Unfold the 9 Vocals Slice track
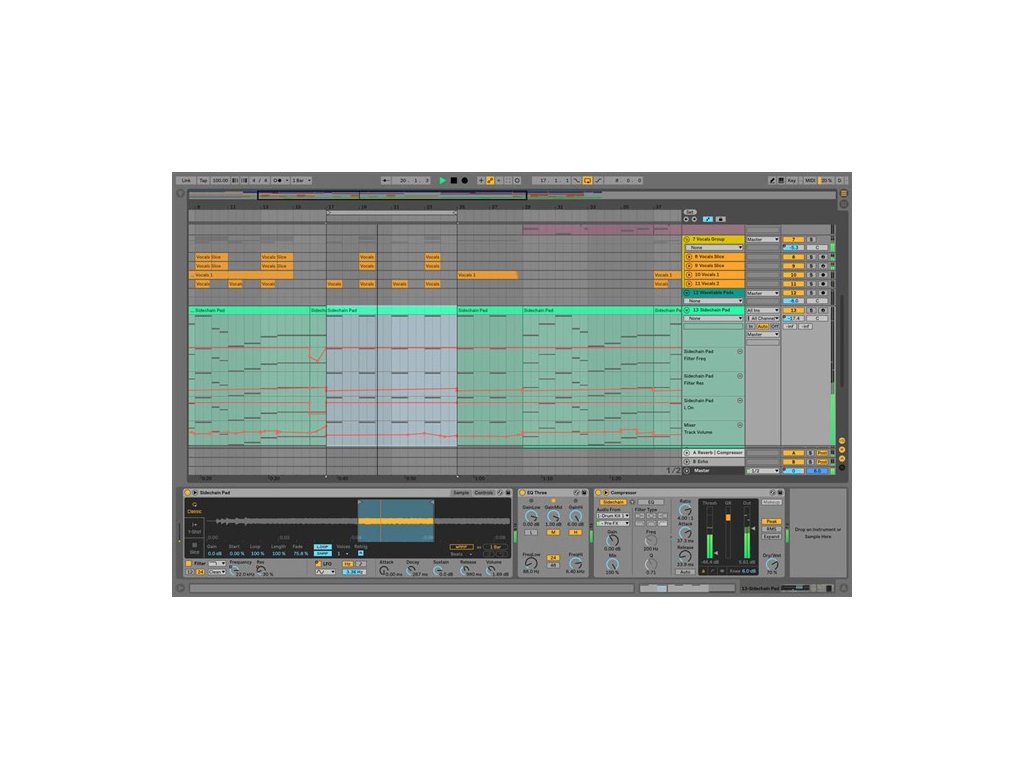The width and height of the screenshot is (1024, 768). click(x=689, y=266)
